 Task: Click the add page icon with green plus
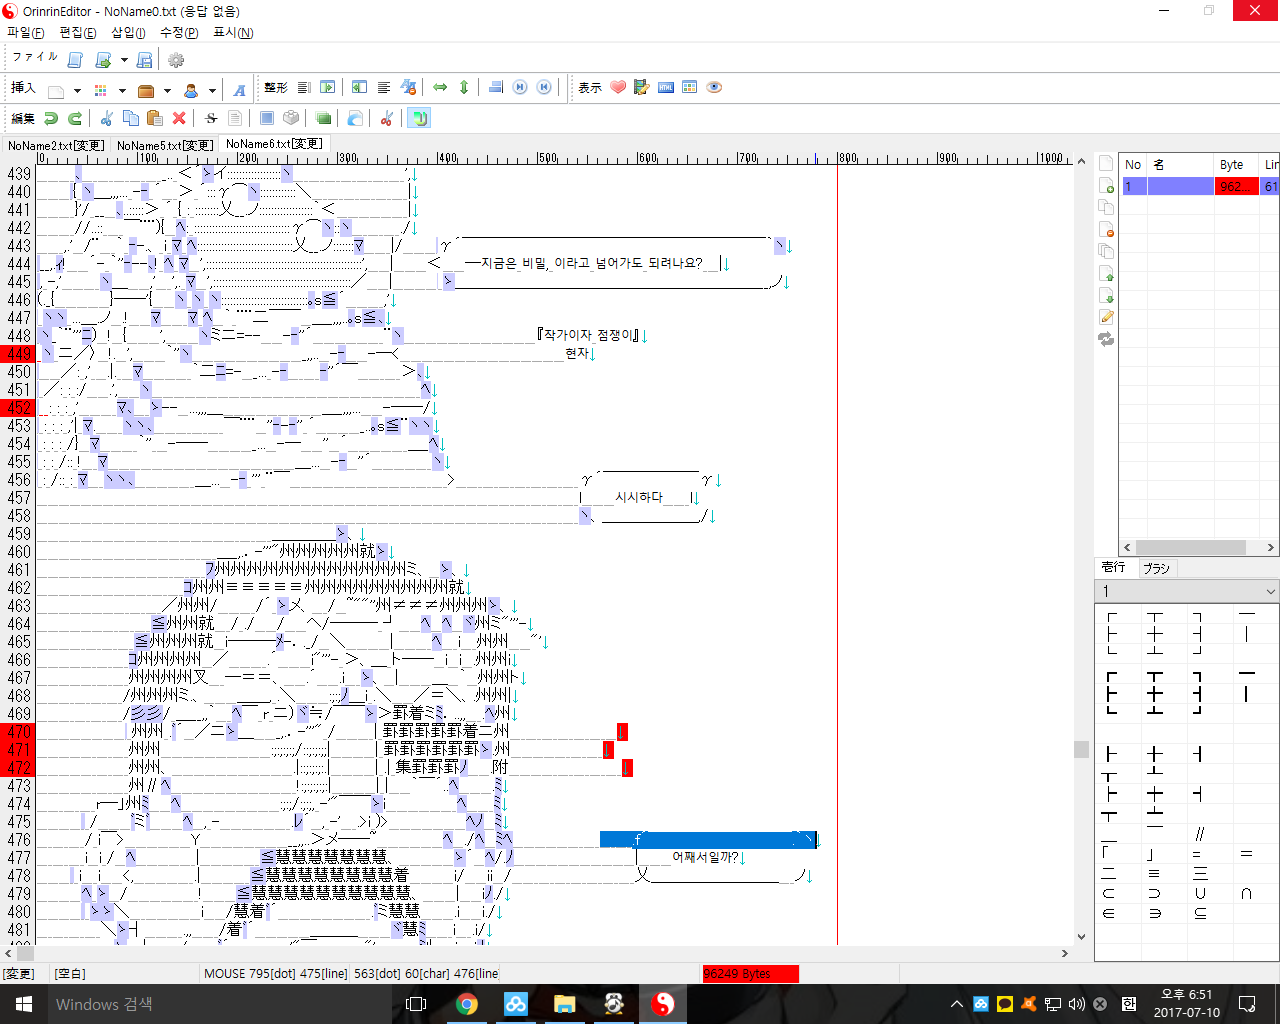1106,185
